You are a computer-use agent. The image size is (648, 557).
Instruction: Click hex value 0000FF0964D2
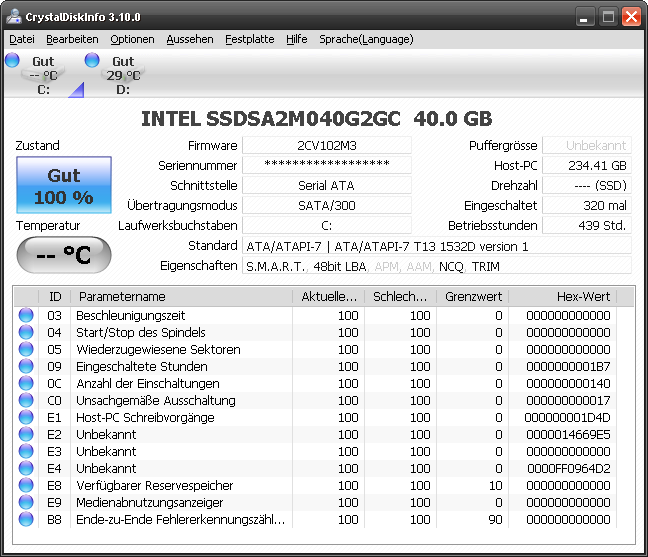click(569, 469)
